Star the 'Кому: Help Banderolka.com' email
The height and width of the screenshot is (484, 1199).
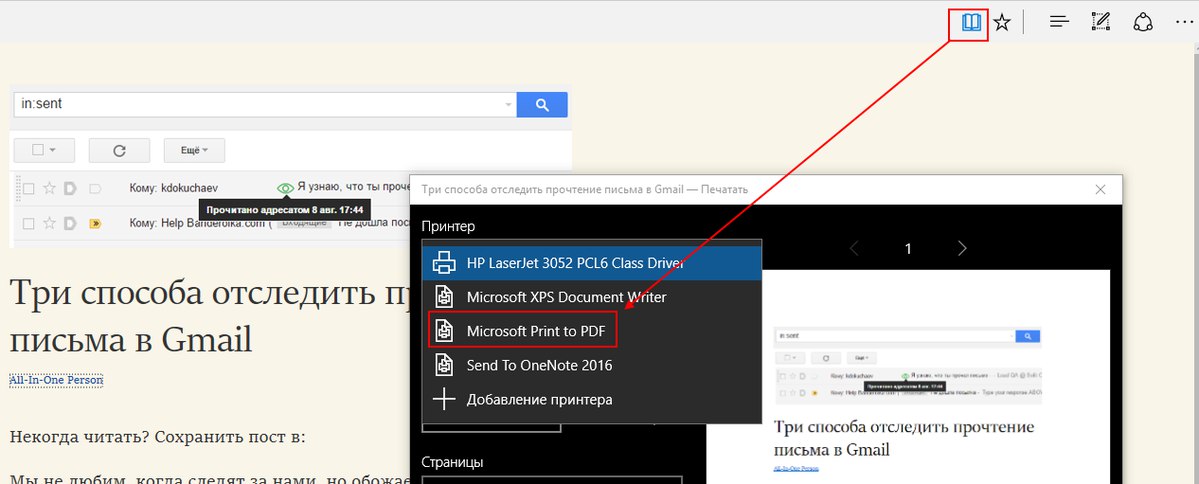[49, 223]
